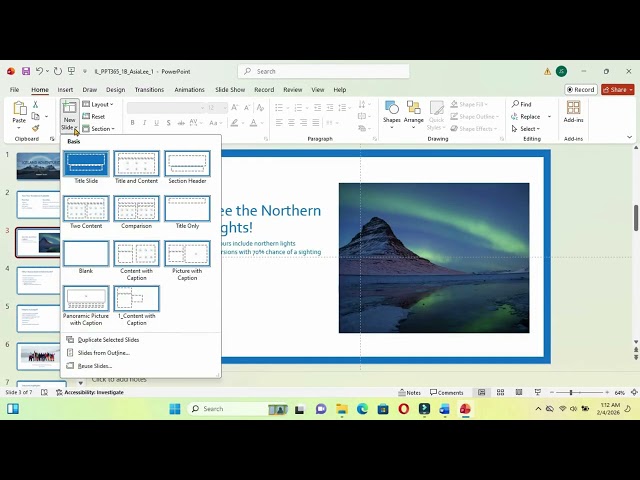This screenshot has width=640, height=480.
Task: Open the Arrange menu
Action: coord(413,114)
